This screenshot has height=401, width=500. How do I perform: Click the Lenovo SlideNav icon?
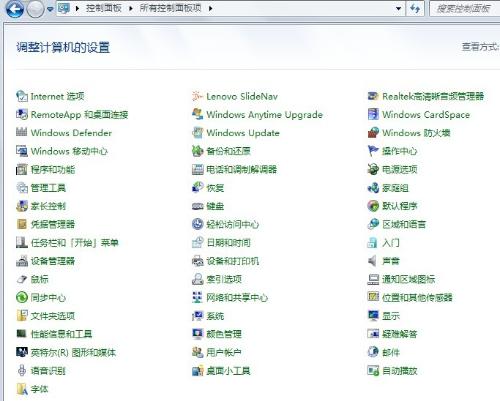pos(198,96)
